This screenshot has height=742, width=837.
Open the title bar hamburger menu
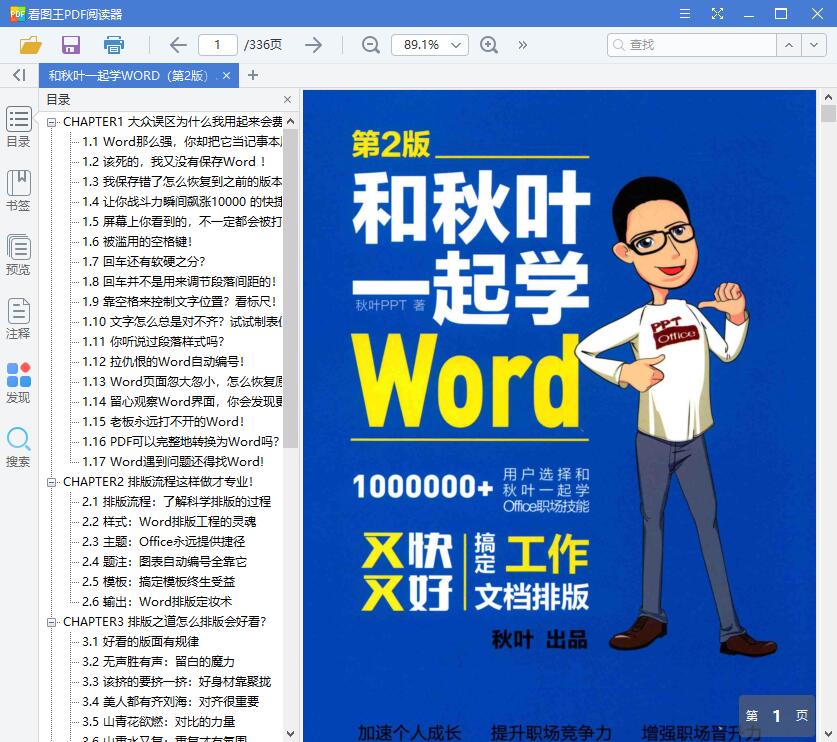685,14
